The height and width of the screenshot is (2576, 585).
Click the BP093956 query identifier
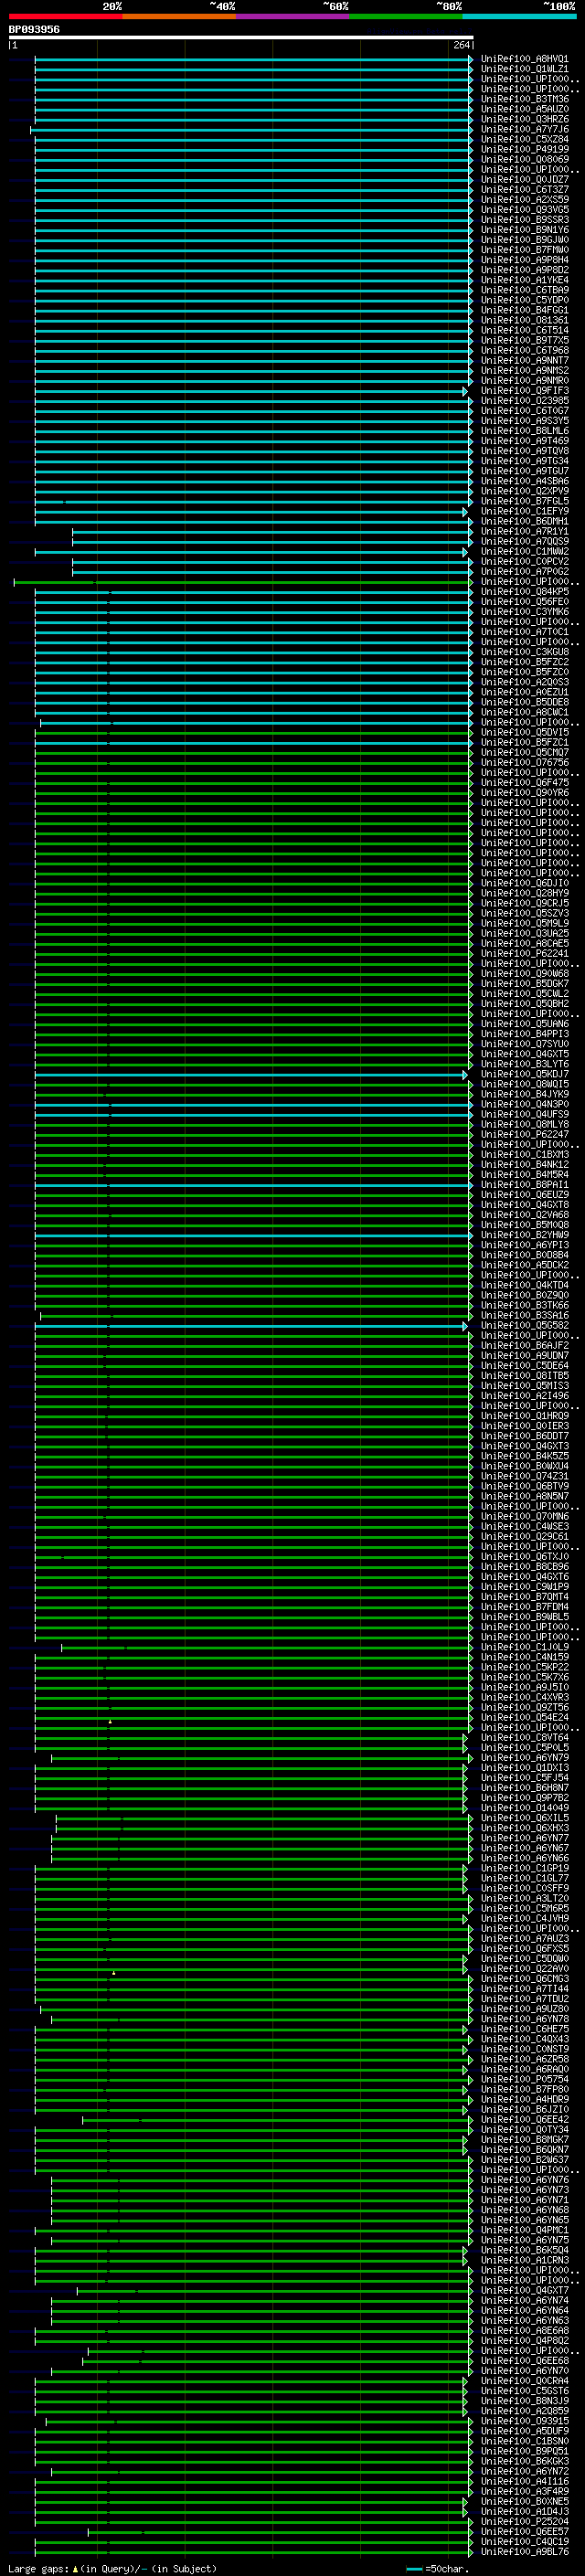[x=34, y=30]
